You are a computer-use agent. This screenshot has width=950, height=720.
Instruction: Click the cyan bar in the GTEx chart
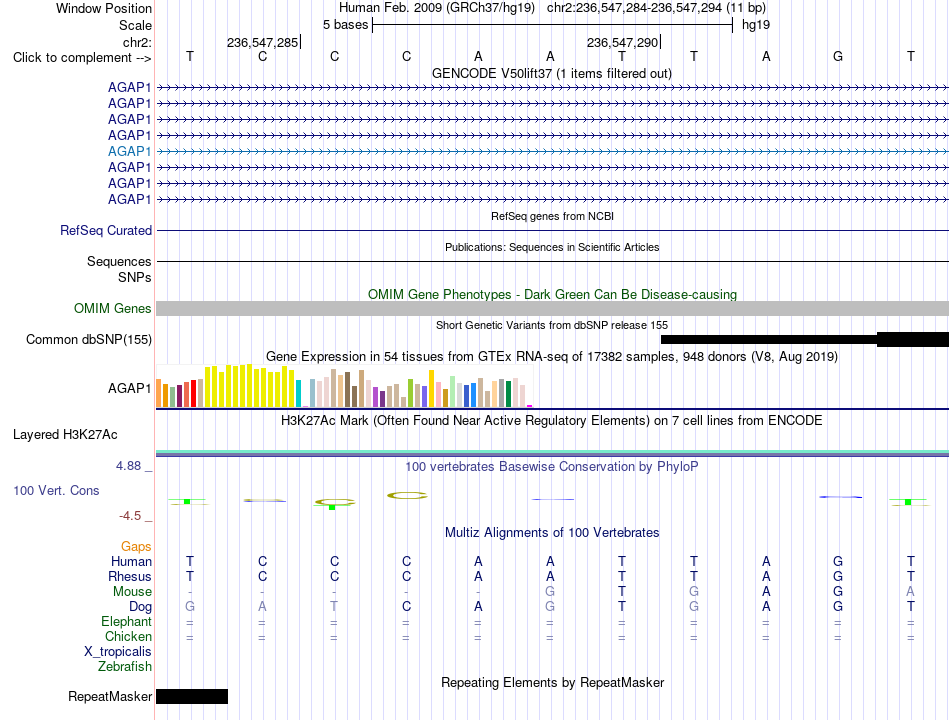[298, 393]
